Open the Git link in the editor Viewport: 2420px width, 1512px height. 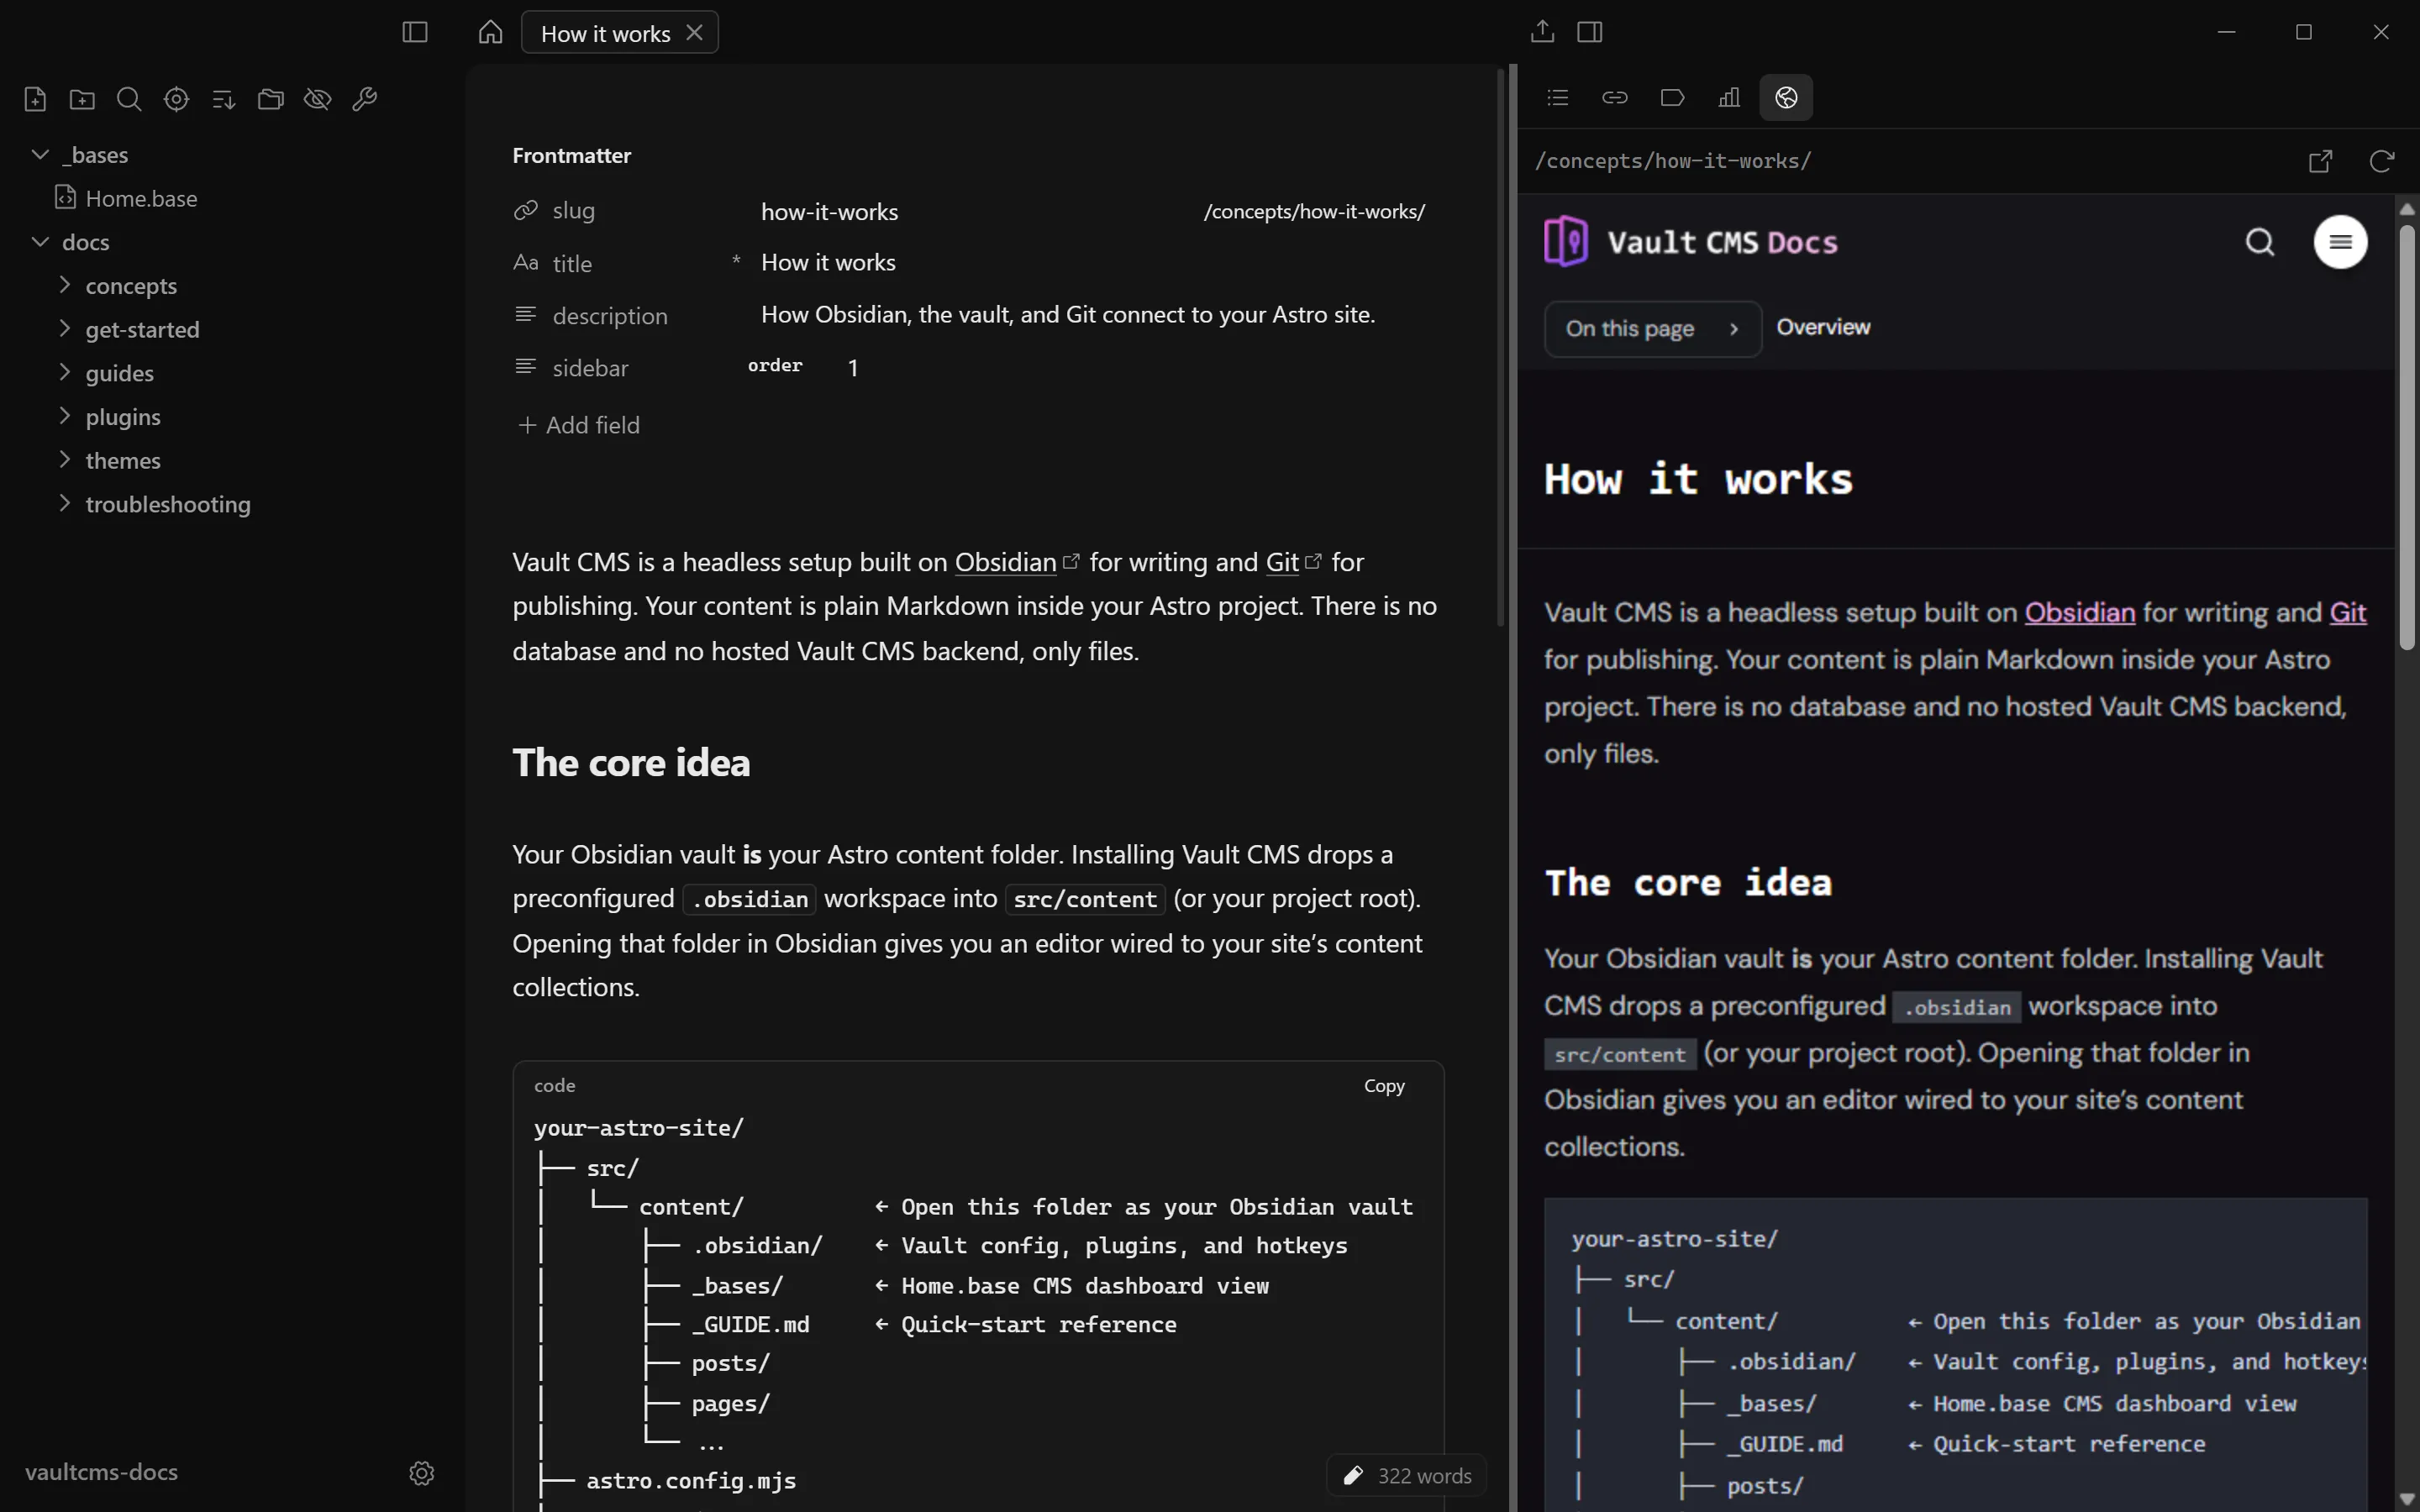[x=1282, y=562]
